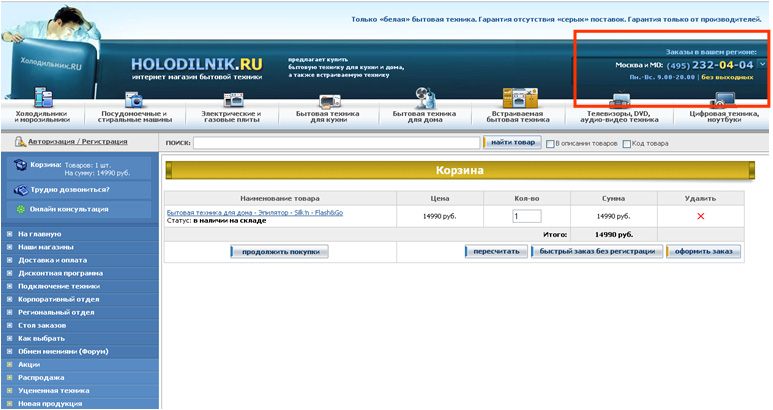Open digital tech and laptops category icon
The width and height of the screenshot is (773, 410).
point(723,100)
